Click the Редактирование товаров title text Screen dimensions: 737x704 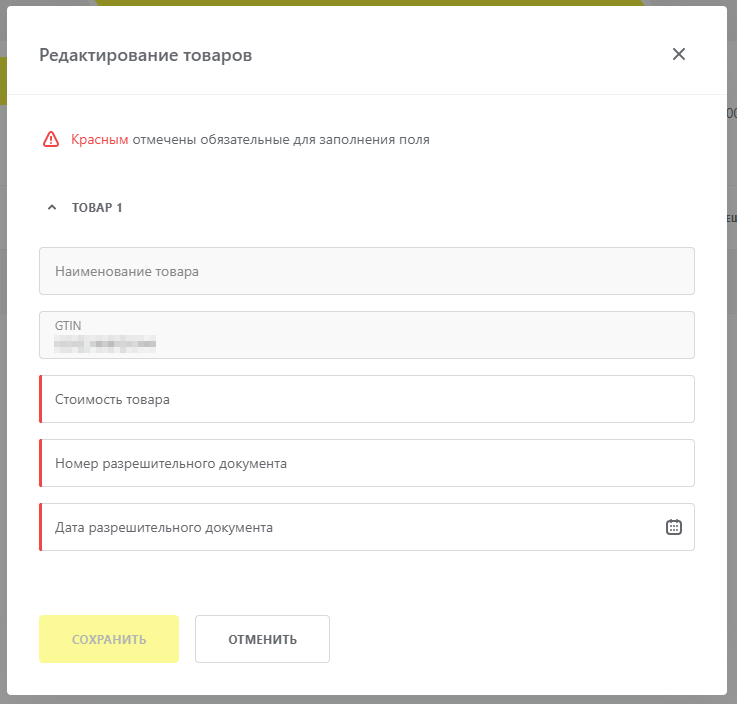(146, 55)
